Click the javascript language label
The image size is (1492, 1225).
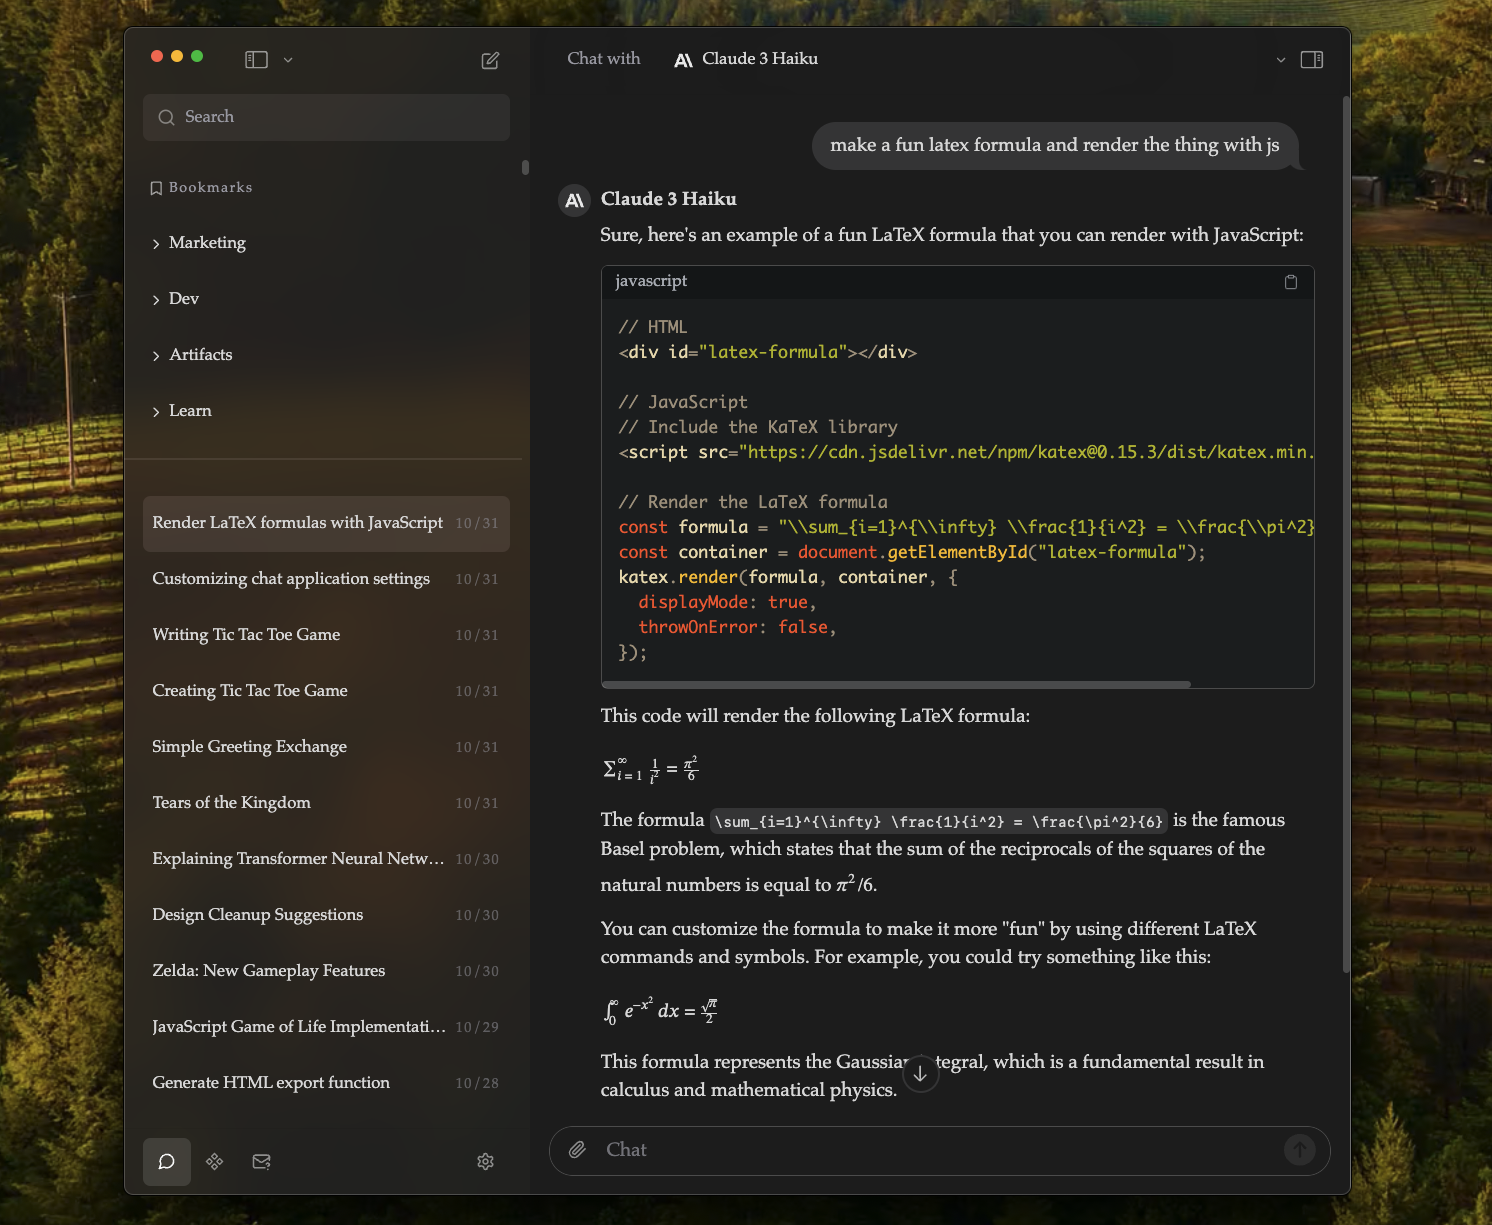tap(651, 282)
